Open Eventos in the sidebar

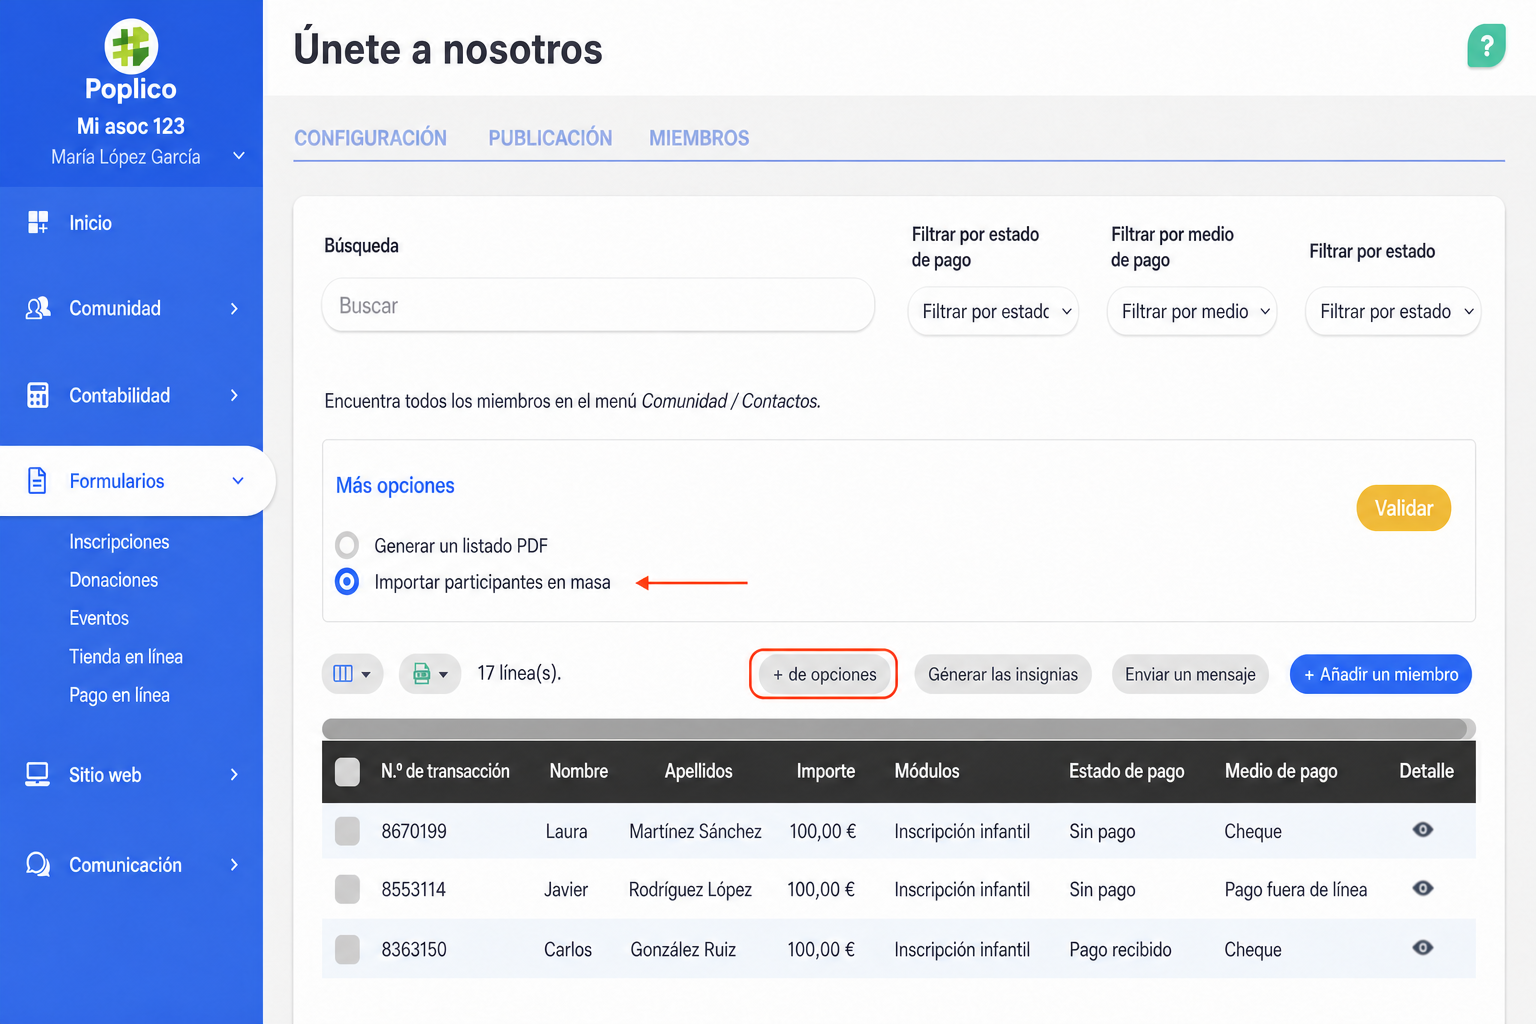click(x=99, y=618)
